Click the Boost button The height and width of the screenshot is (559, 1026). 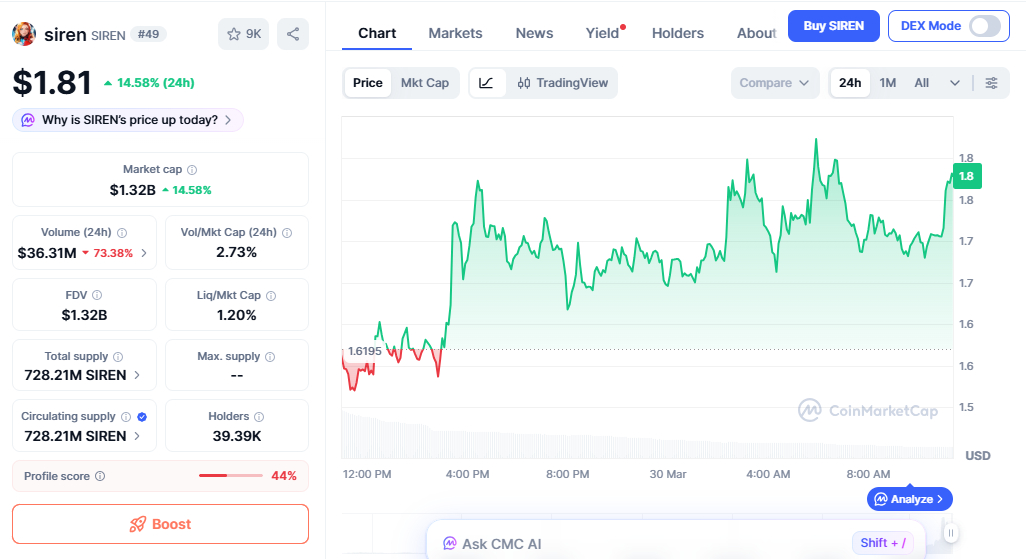point(160,524)
